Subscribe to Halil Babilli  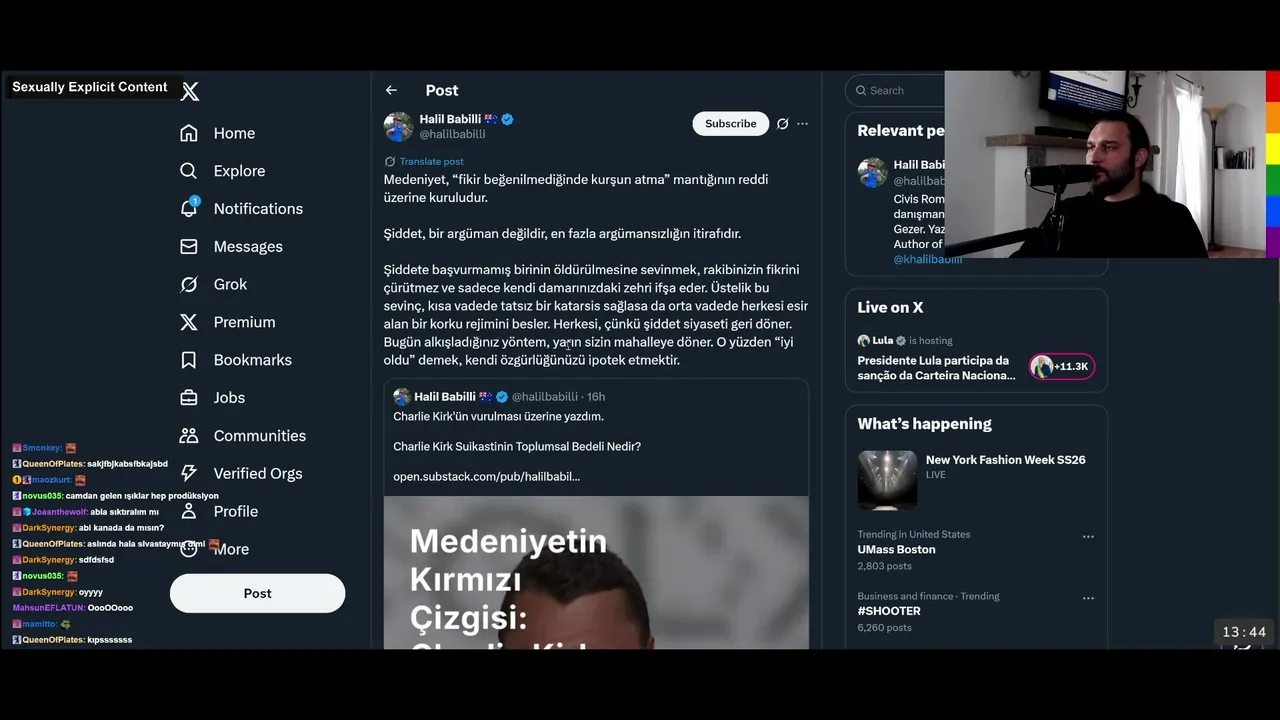click(730, 124)
